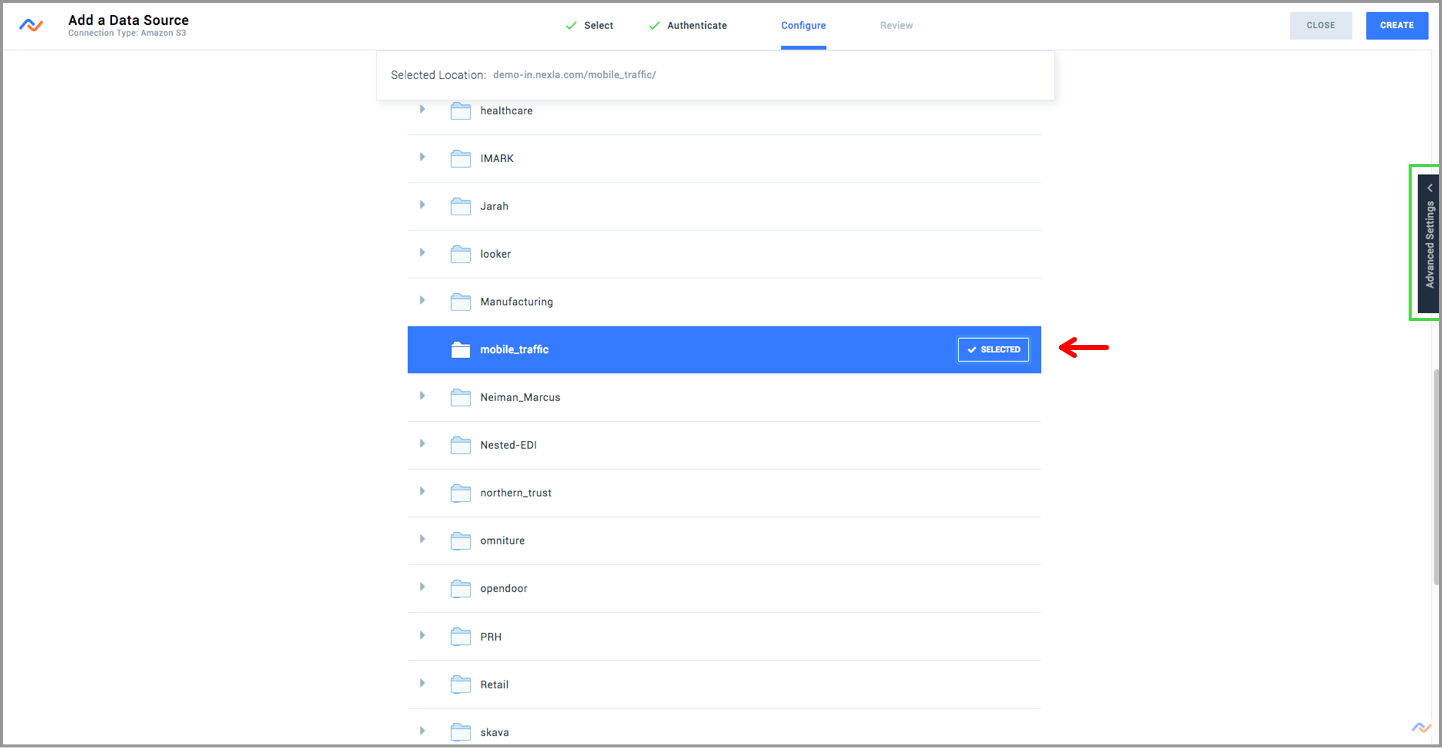Click the skava folder icon

[460, 732]
